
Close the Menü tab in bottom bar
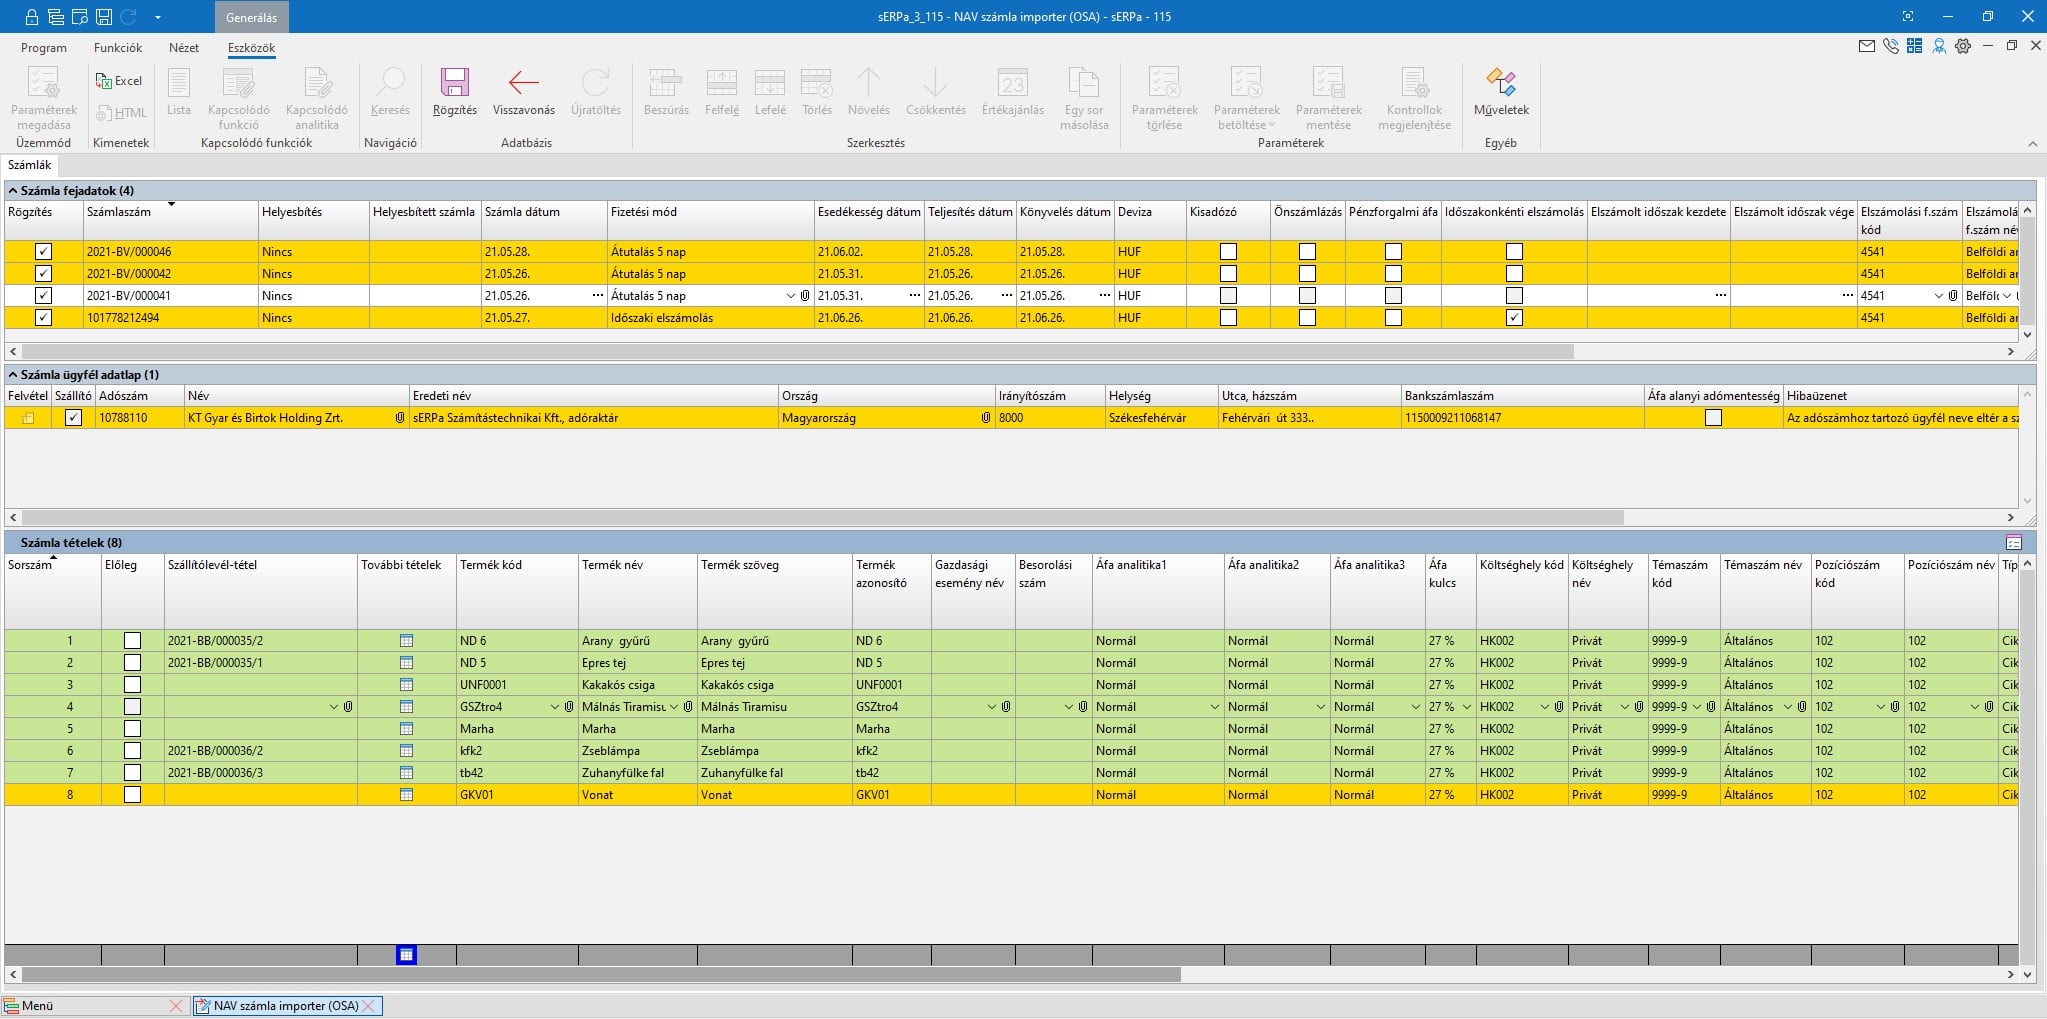point(176,1006)
